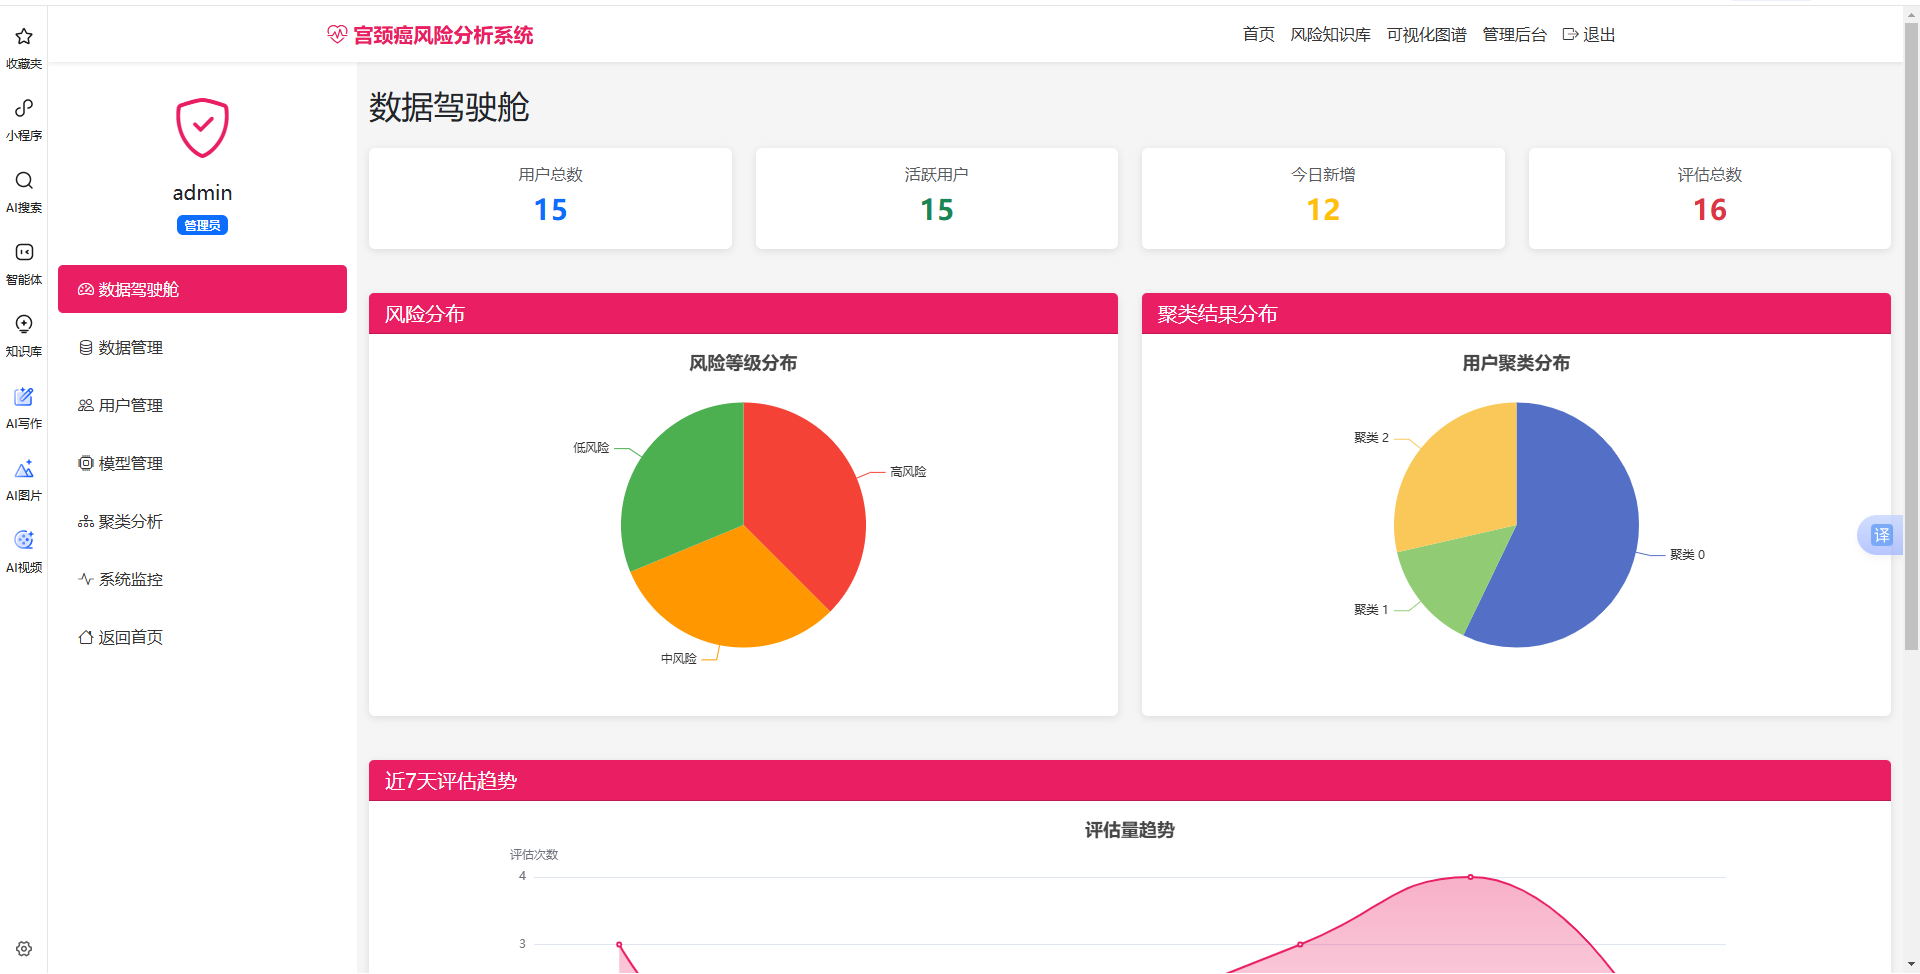Click the leftmost trend data point at value 3
The image size is (1920, 974).
pos(619,944)
